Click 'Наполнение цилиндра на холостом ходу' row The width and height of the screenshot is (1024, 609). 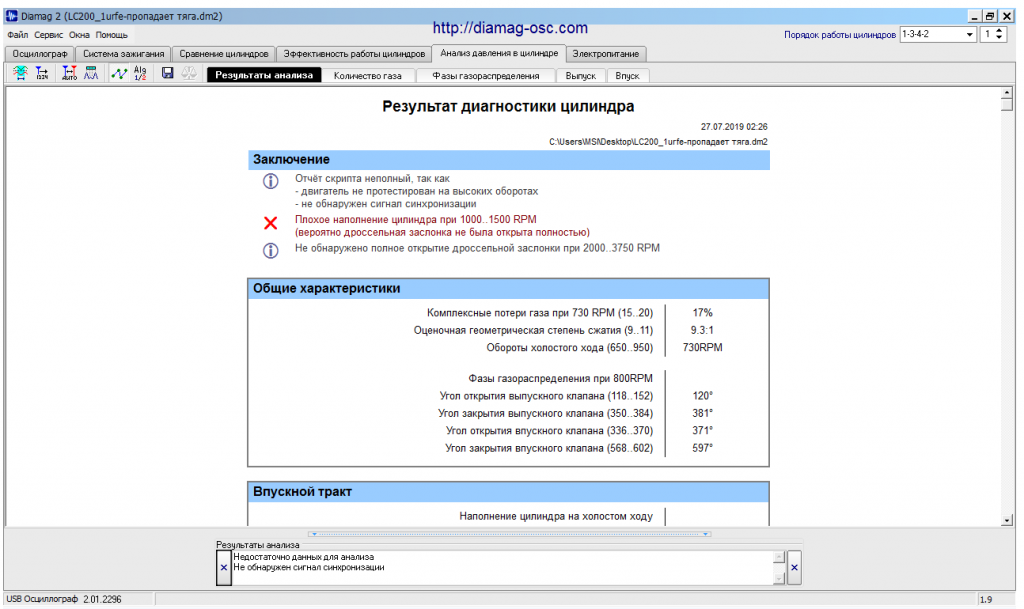click(556, 516)
